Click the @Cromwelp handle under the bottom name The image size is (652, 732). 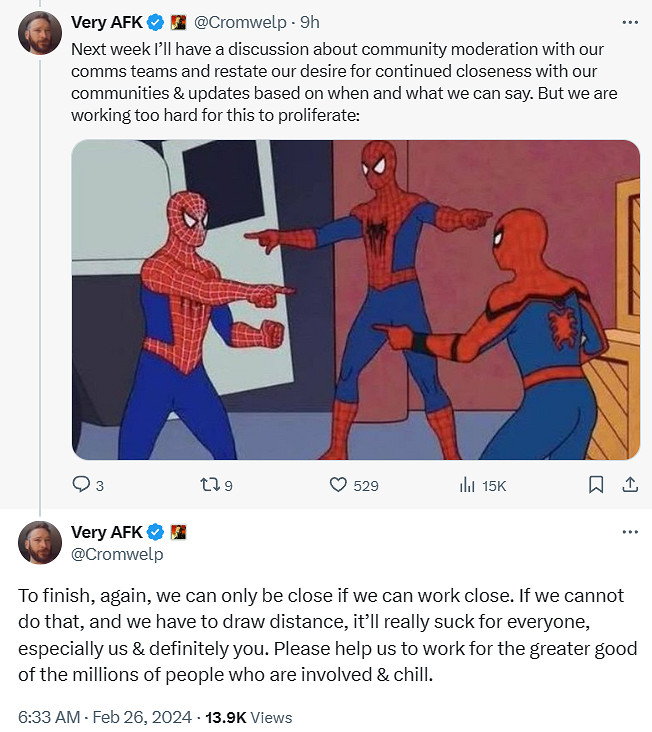(x=117, y=553)
